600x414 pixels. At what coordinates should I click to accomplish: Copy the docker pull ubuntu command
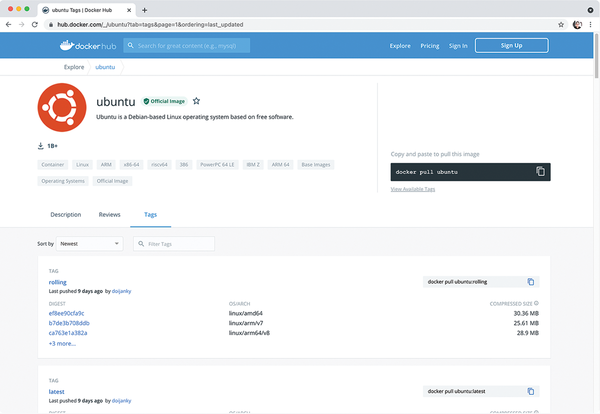pyautogui.click(x=540, y=171)
